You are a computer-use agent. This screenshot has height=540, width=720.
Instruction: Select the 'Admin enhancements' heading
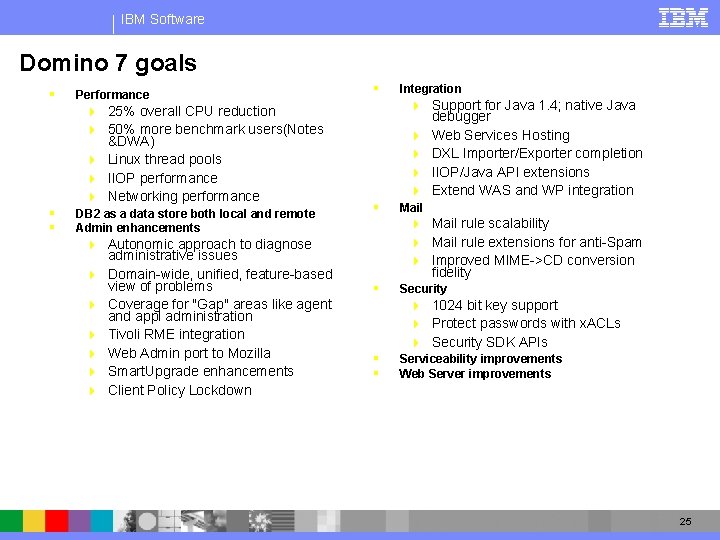(x=138, y=228)
